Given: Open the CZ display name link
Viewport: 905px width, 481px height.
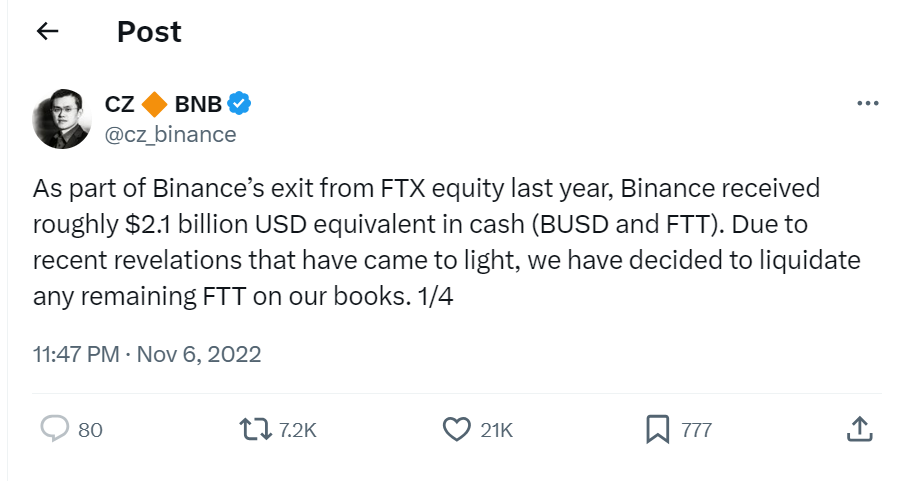Looking at the screenshot, I should tap(120, 103).
